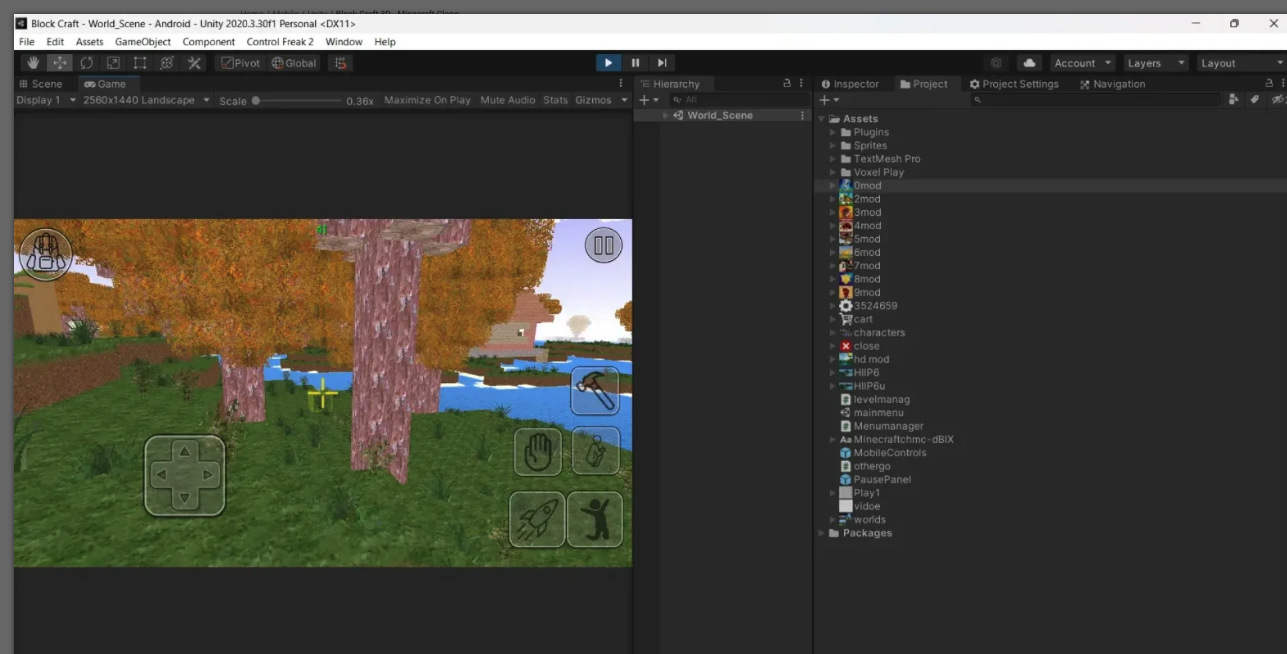
Task: Open the cloud services icon
Action: click(x=1029, y=63)
